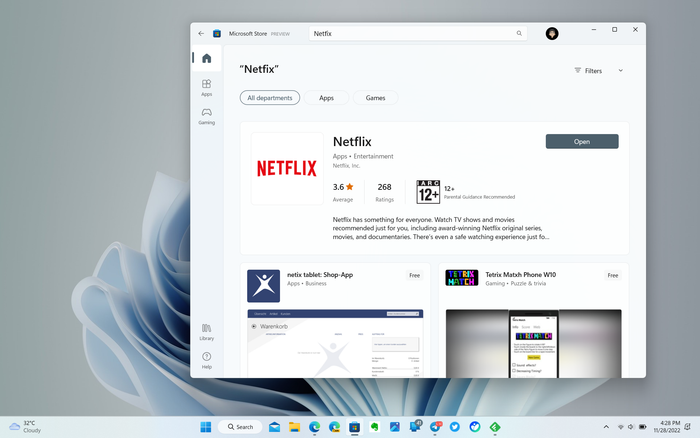Click the Free badge on netix tablet
The height and width of the screenshot is (438, 700).
pyautogui.click(x=414, y=275)
